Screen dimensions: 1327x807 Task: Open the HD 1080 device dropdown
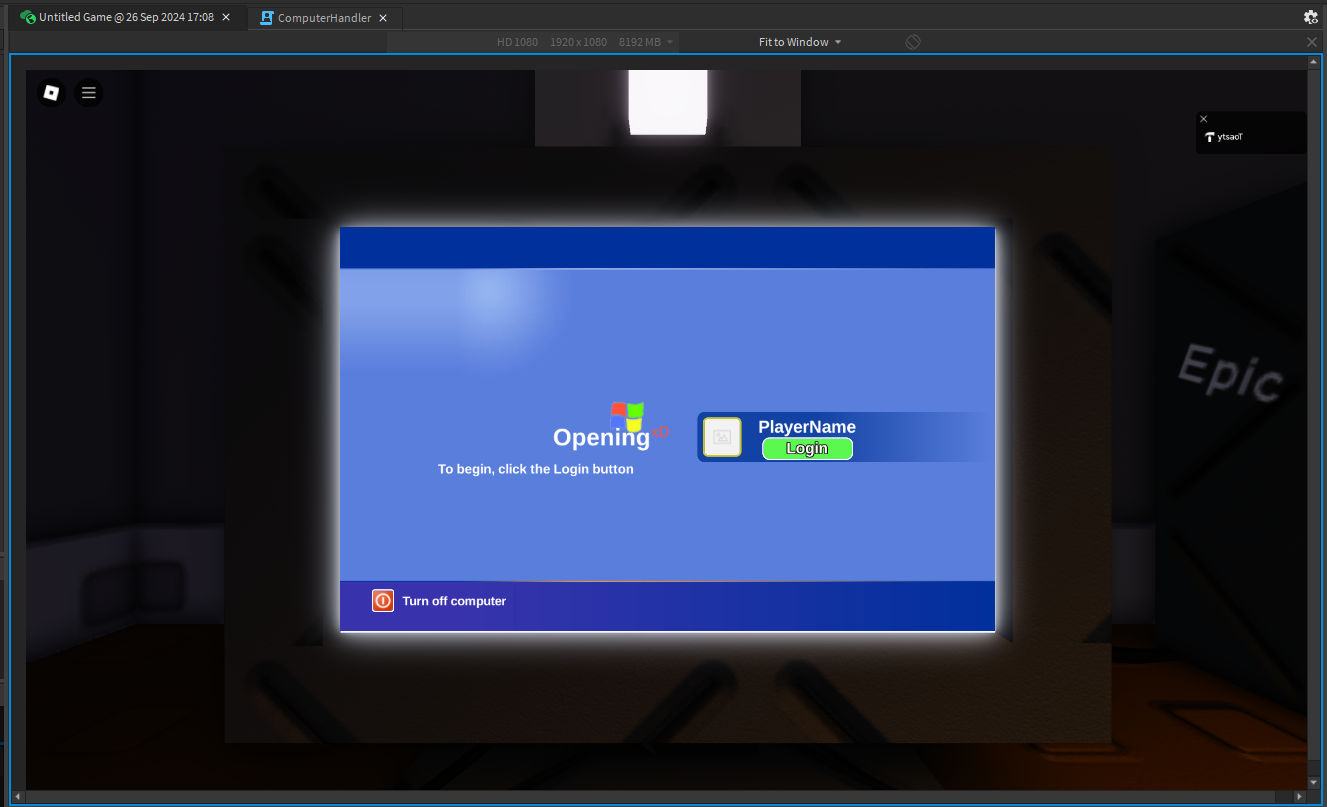[x=586, y=42]
